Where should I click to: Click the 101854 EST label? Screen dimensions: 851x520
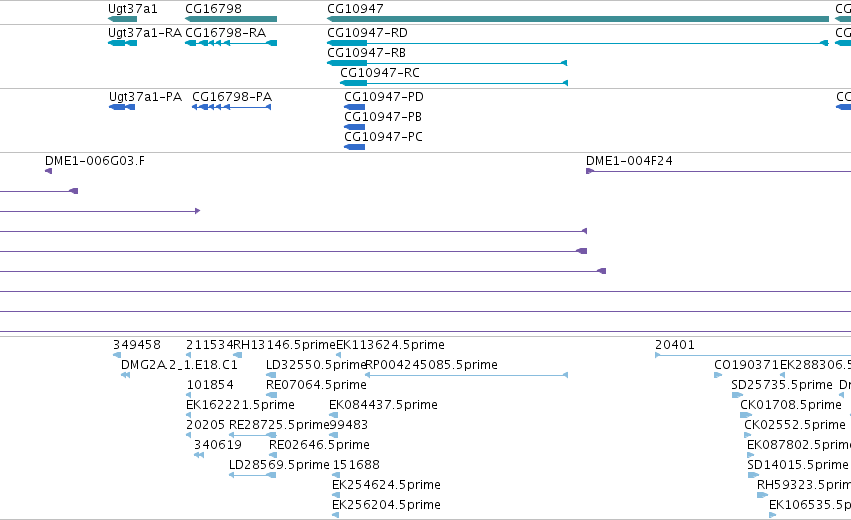pos(210,385)
